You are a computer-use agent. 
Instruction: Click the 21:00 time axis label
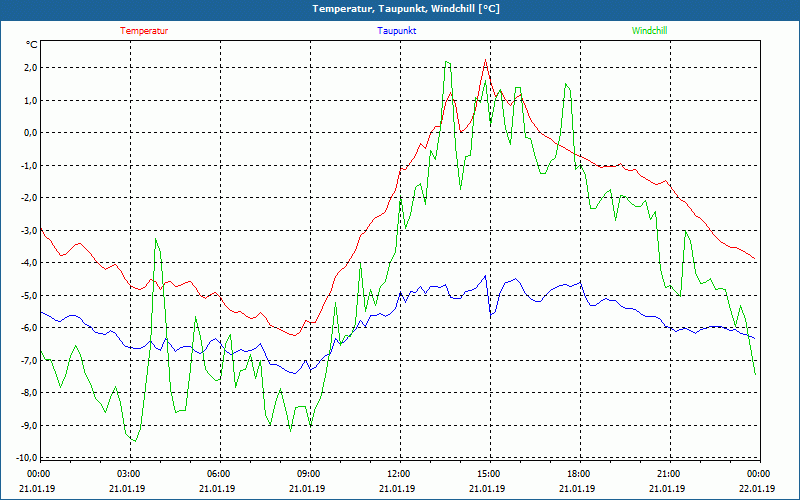[x=668, y=474]
